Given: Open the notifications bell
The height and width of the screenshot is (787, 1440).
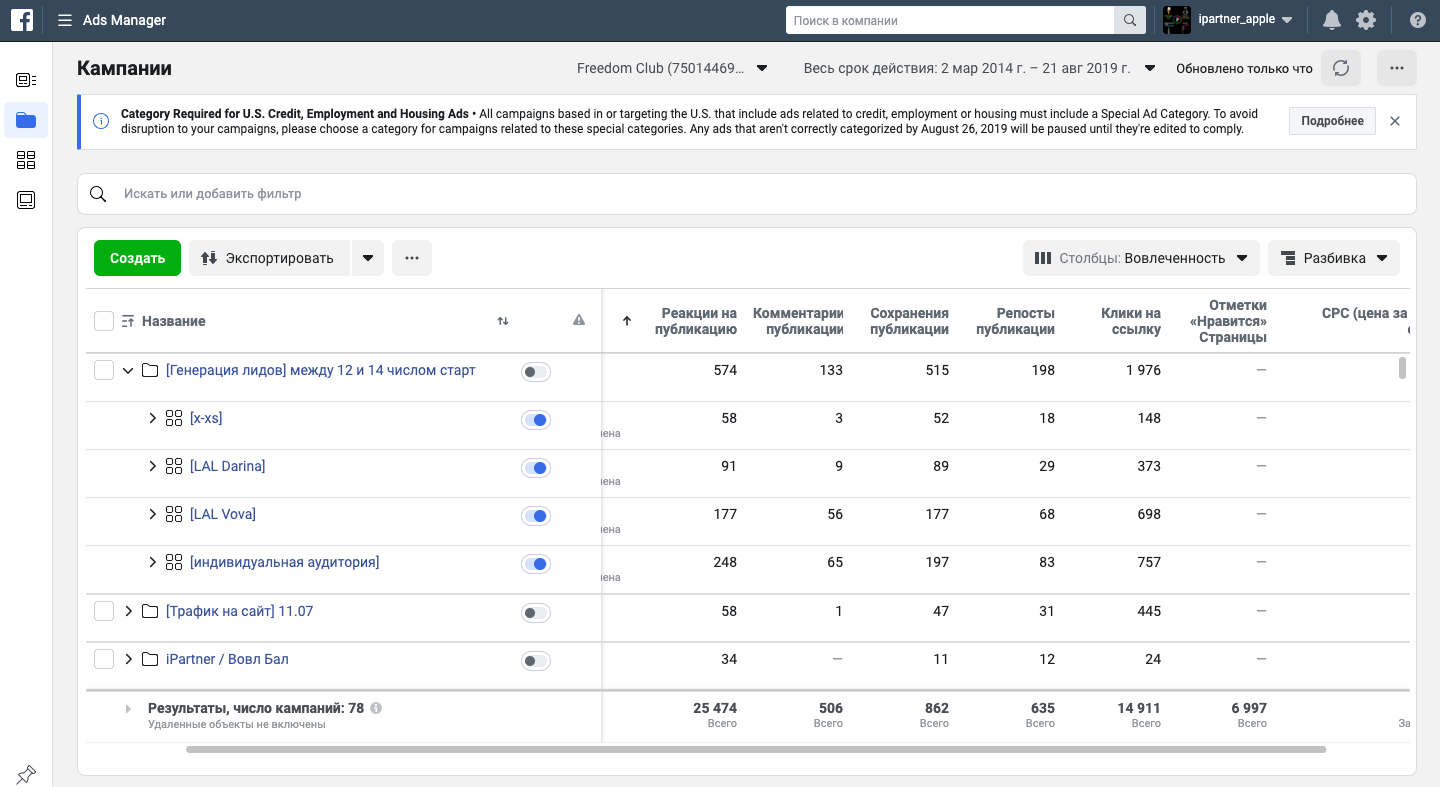Looking at the screenshot, I should click(x=1331, y=20).
